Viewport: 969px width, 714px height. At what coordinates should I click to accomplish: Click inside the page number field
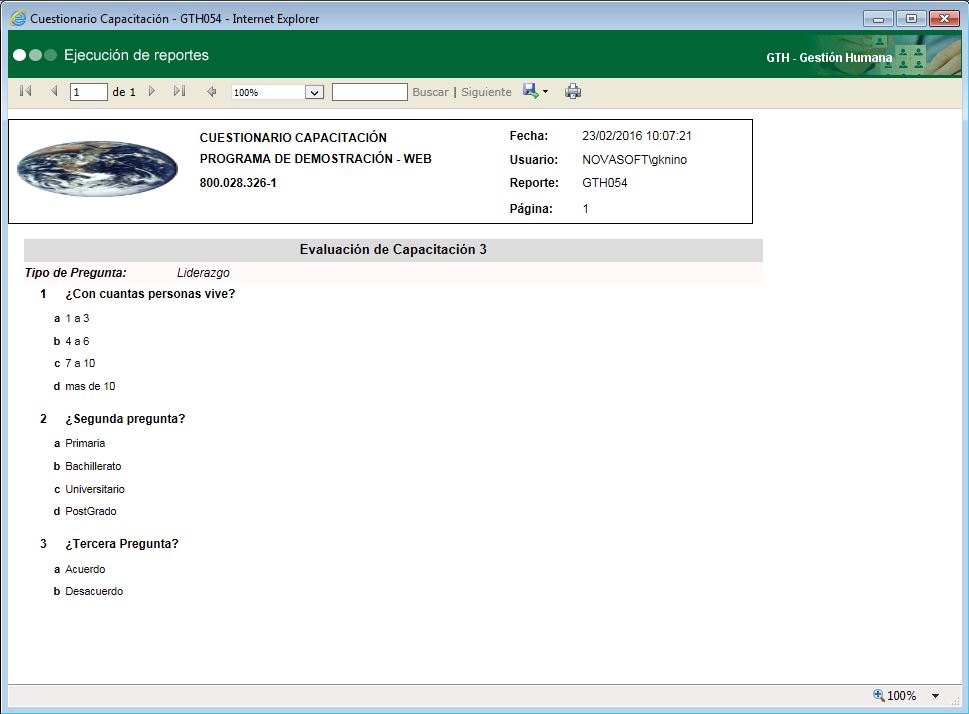point(87,91)
